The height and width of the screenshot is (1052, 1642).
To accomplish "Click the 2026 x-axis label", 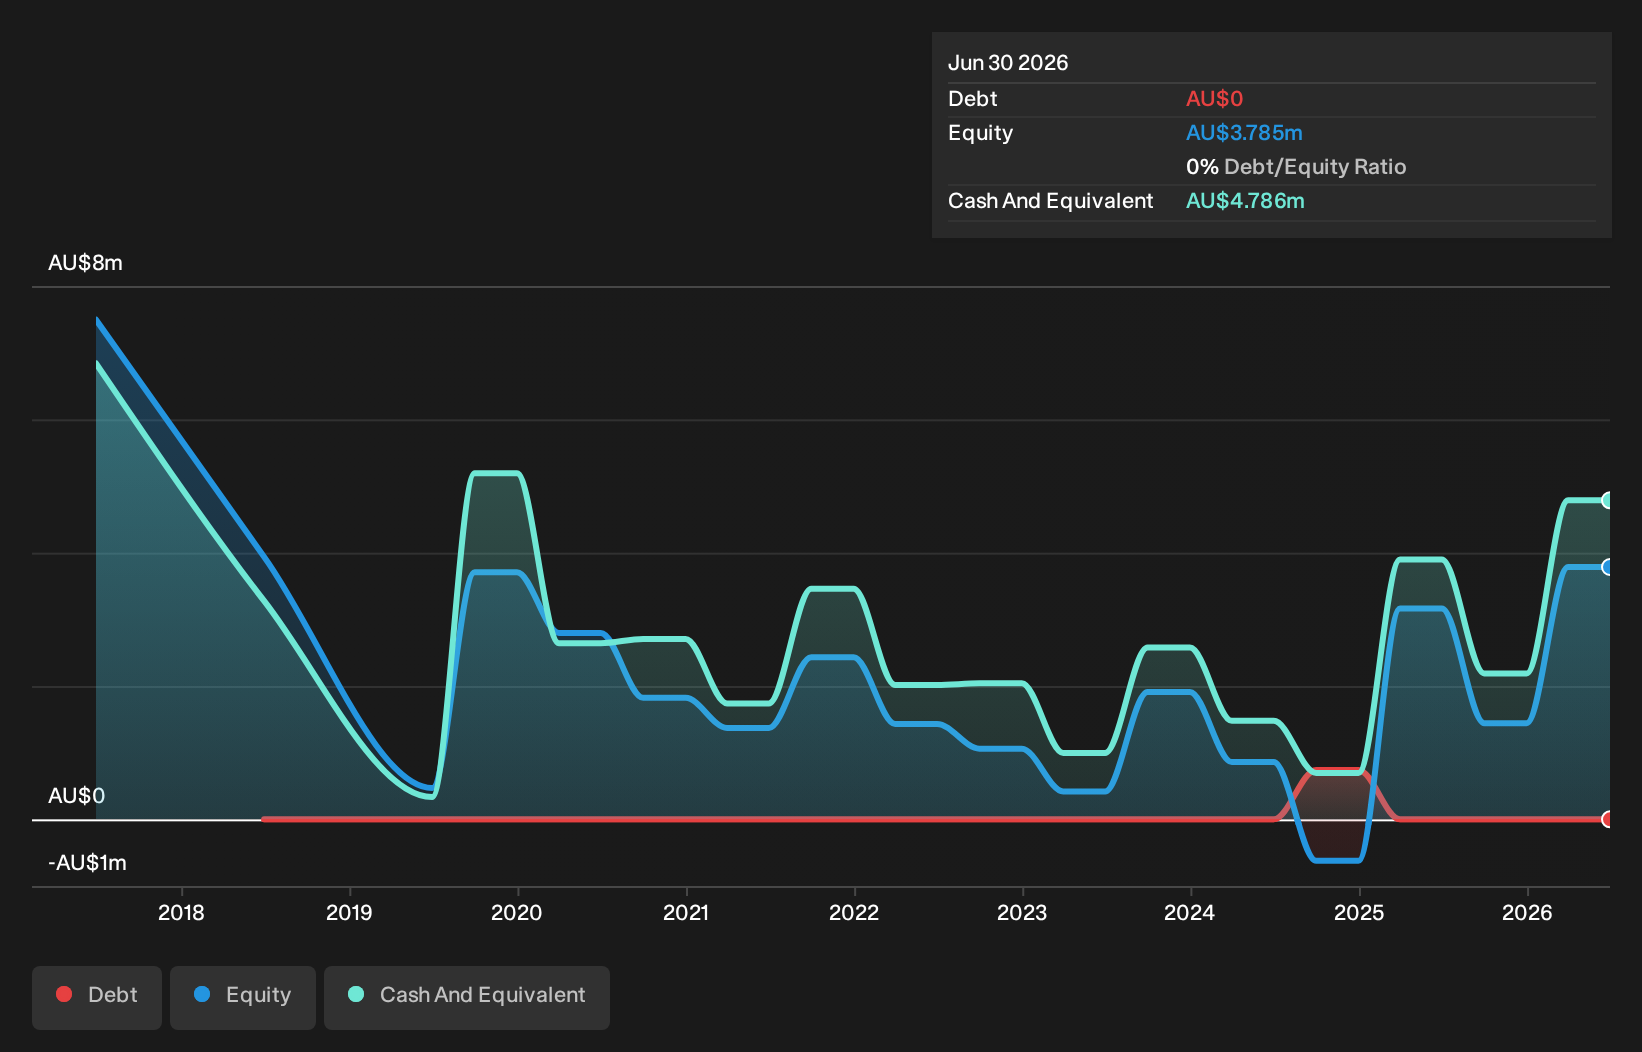I will coord(1527,912).
